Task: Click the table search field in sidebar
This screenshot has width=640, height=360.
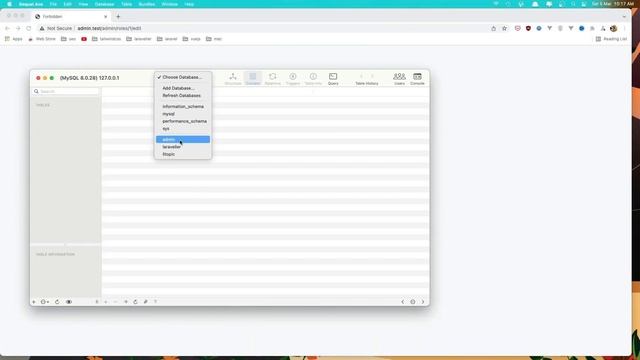Action: (66, 91)
